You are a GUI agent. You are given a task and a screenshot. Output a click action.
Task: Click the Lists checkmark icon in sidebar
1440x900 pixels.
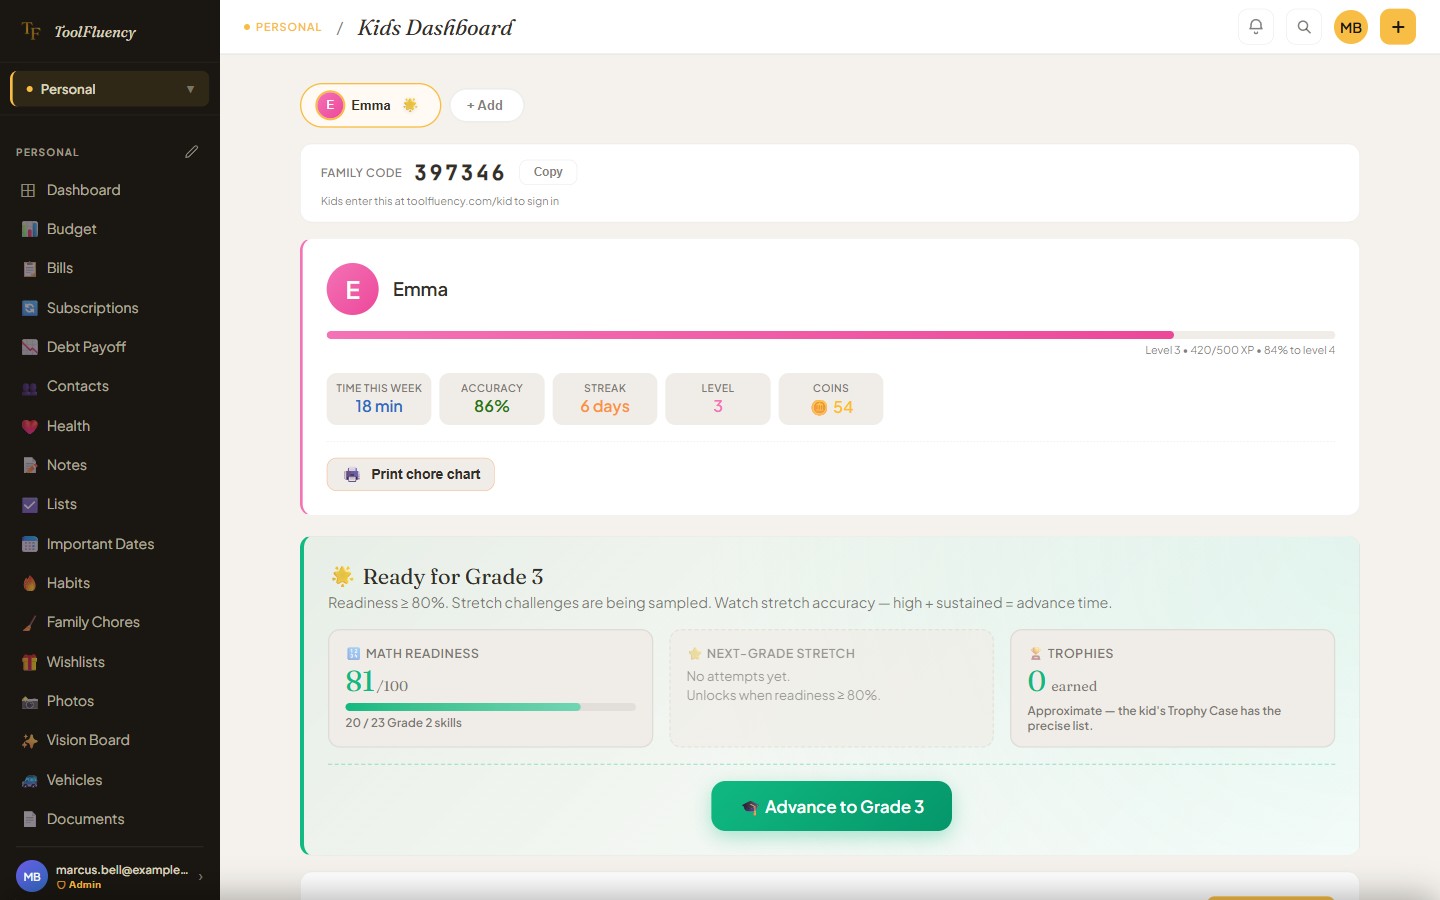click(29, 505)
